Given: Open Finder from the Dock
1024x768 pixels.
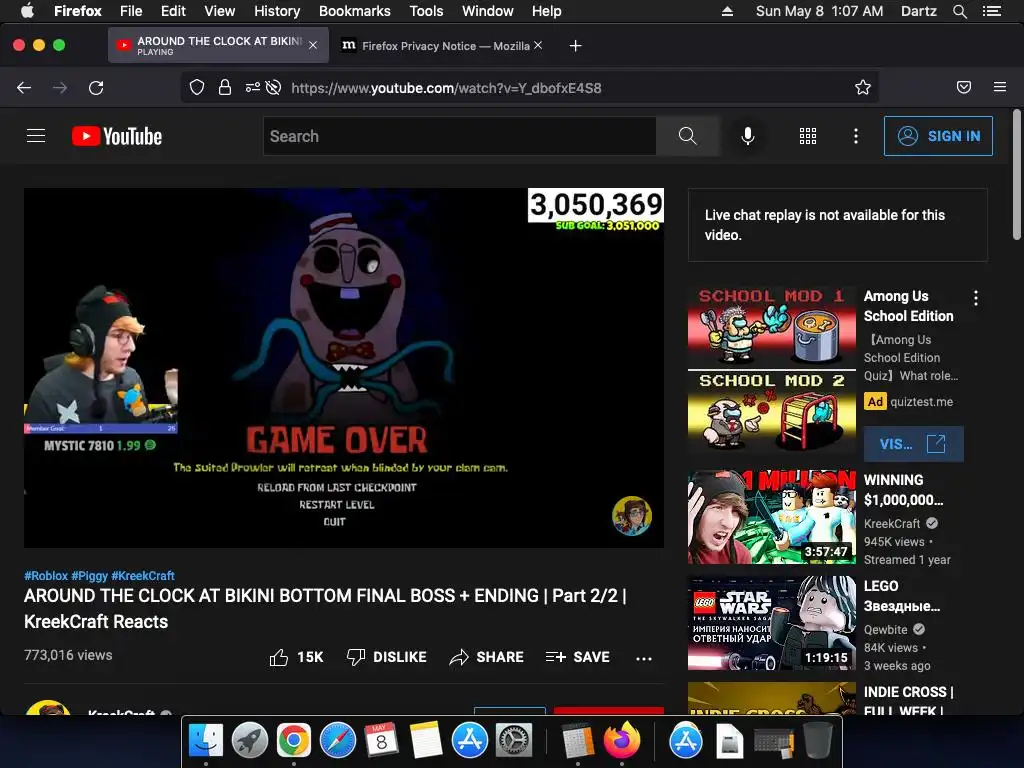Looking at the screenshot, I should coord(206,740).
